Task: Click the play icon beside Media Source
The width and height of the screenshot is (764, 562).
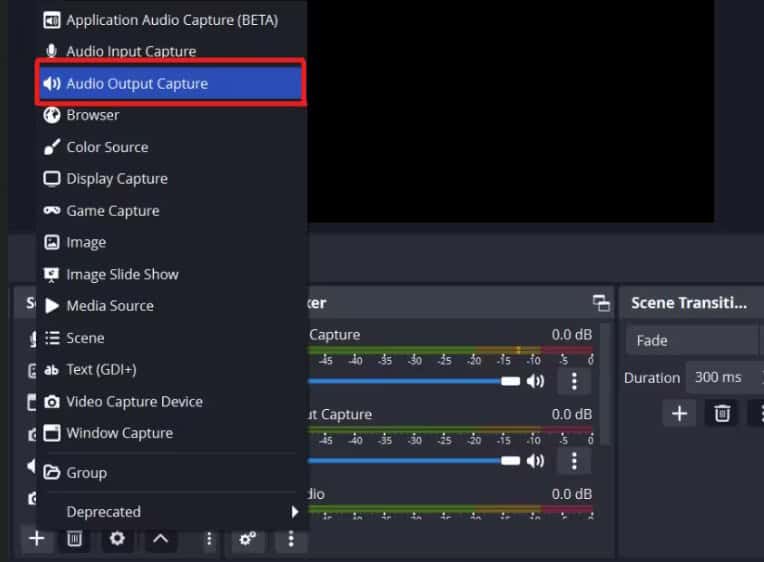Action: (x=52, y=306)
